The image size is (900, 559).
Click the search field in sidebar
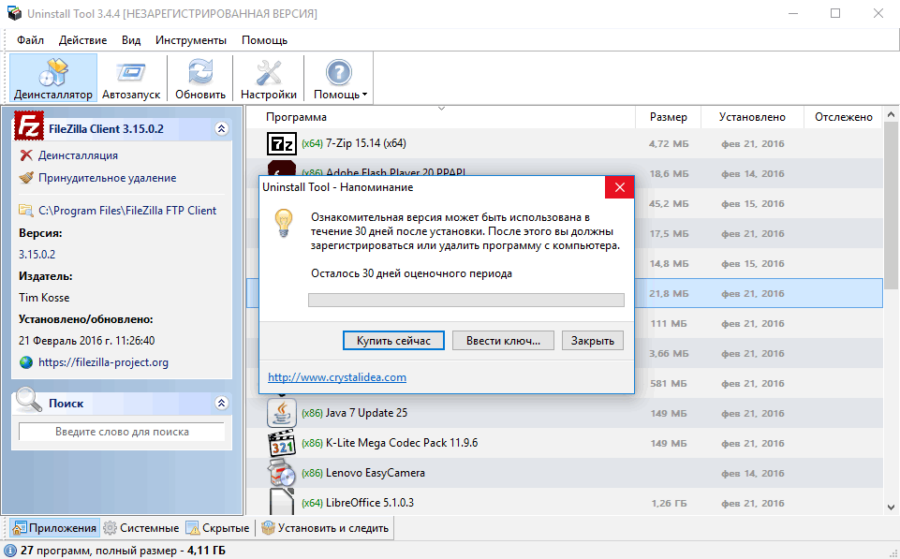[122, 432]
